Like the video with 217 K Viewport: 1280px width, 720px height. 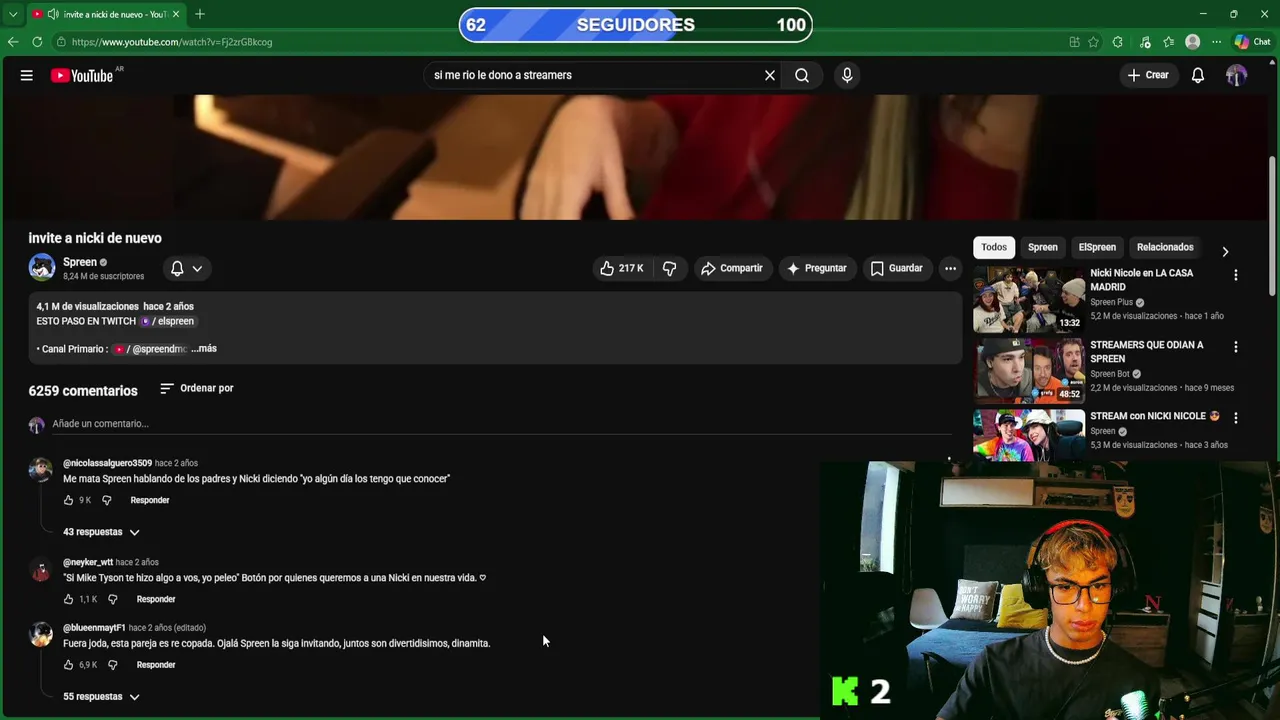pyautogui.click(x=622, y=268)
